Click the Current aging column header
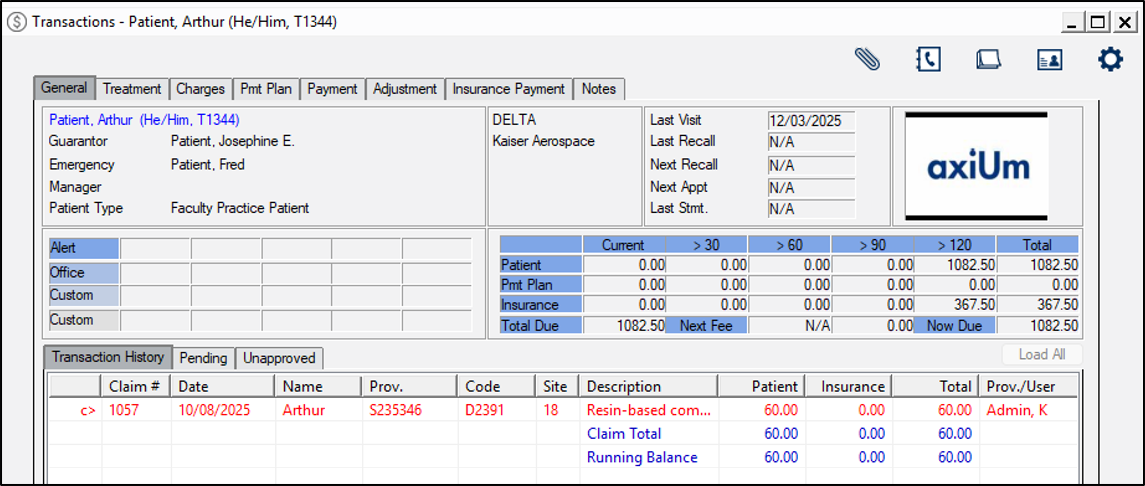Image resolution: width=1145 pixels, height=486 pixels. click(623, 245)
